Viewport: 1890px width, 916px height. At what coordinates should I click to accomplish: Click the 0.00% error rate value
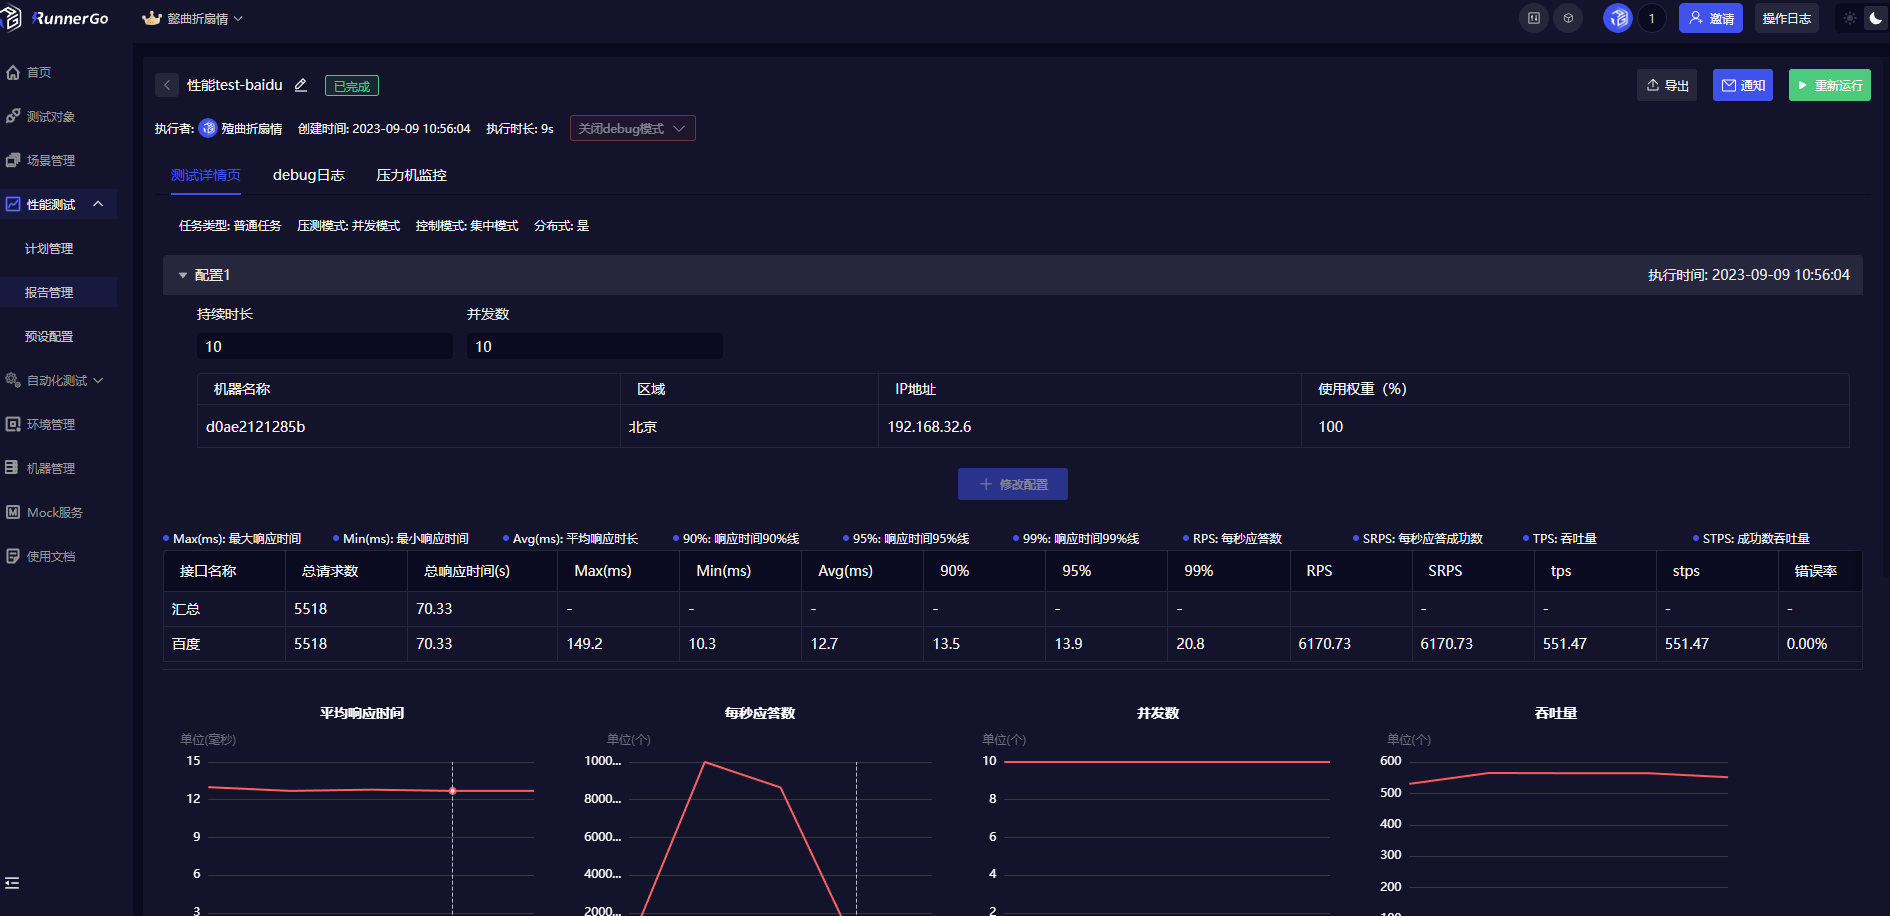click(1807, 644)
